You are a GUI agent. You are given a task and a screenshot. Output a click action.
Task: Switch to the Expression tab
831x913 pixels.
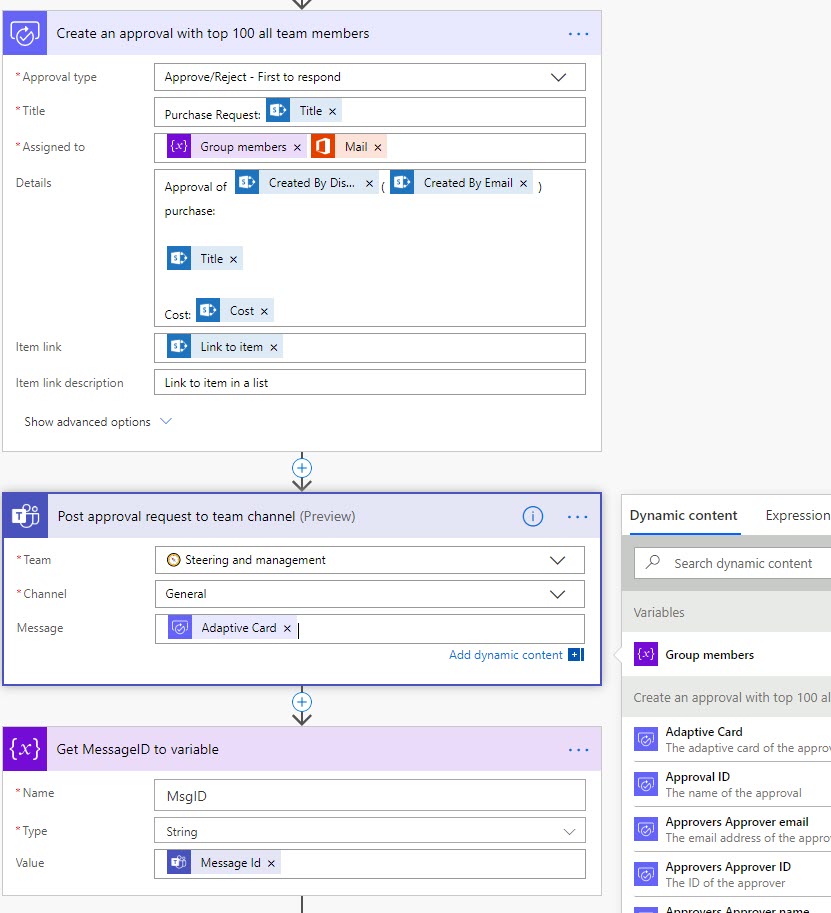tap(797, 516)
